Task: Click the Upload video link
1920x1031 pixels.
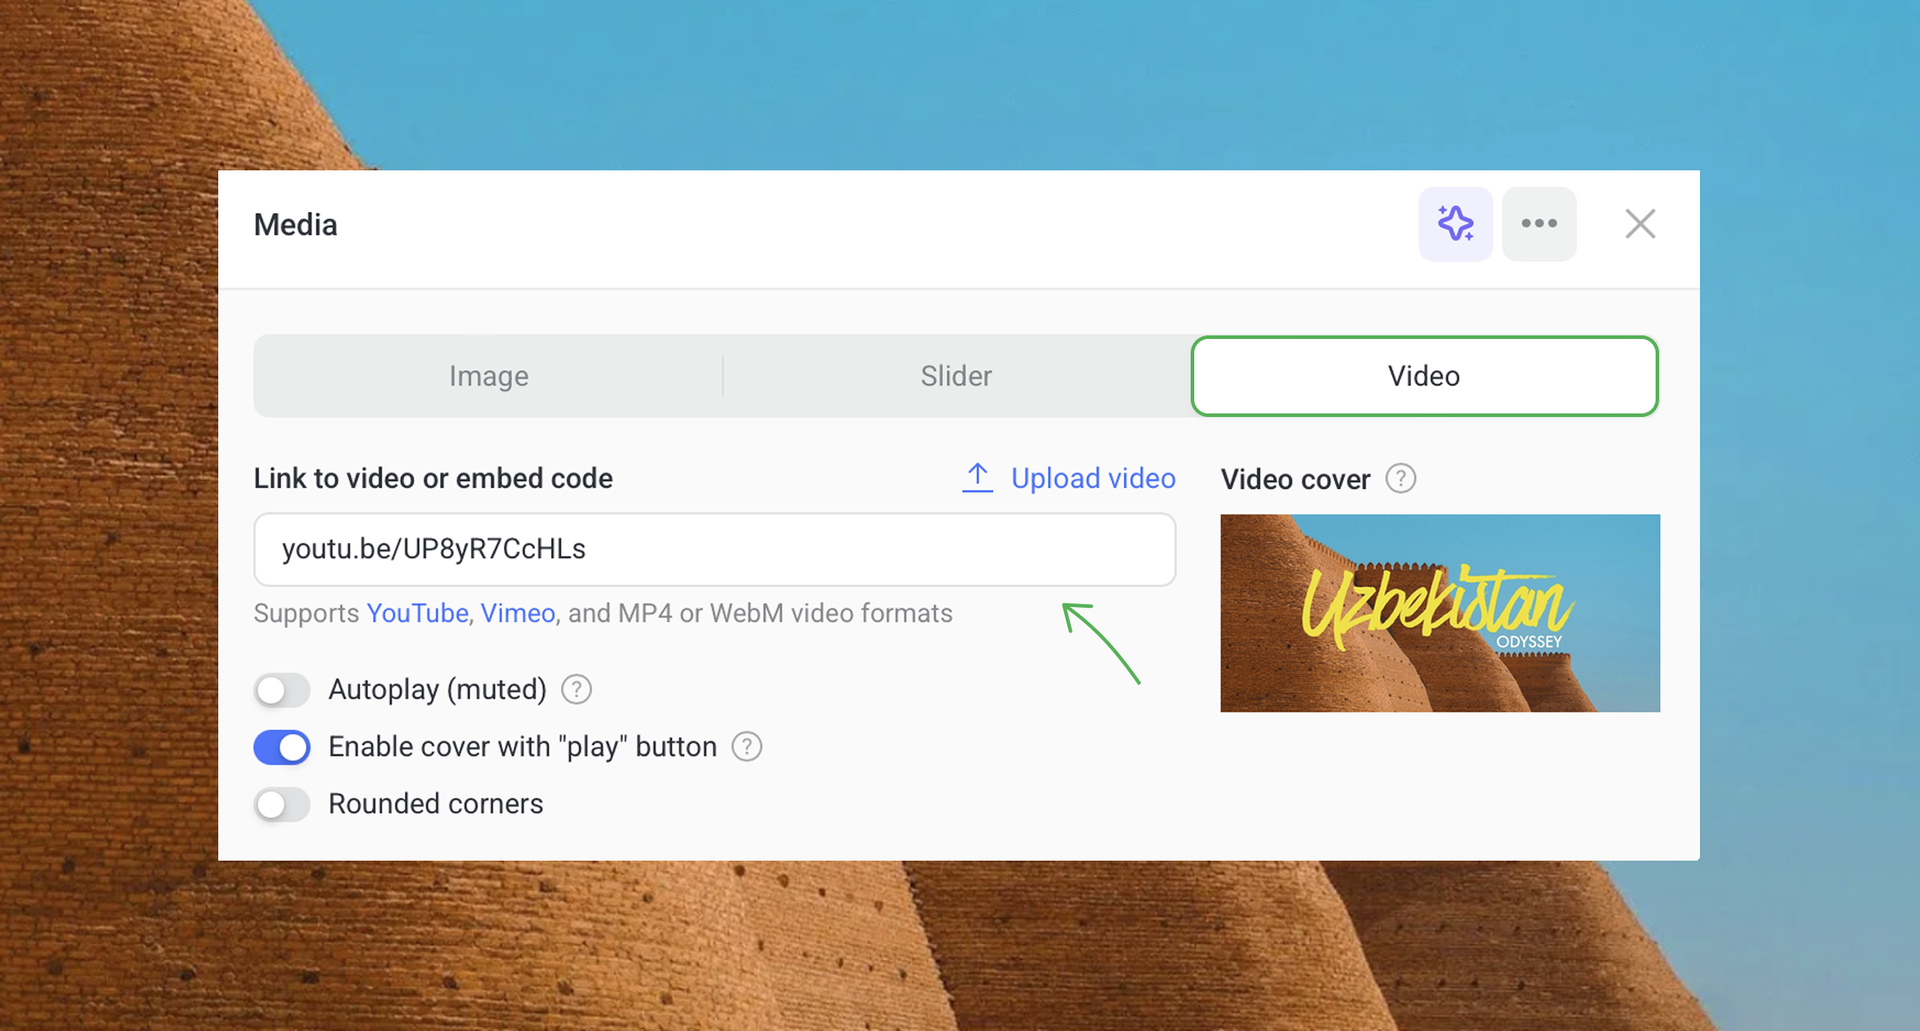Action: pos(1092,478)
